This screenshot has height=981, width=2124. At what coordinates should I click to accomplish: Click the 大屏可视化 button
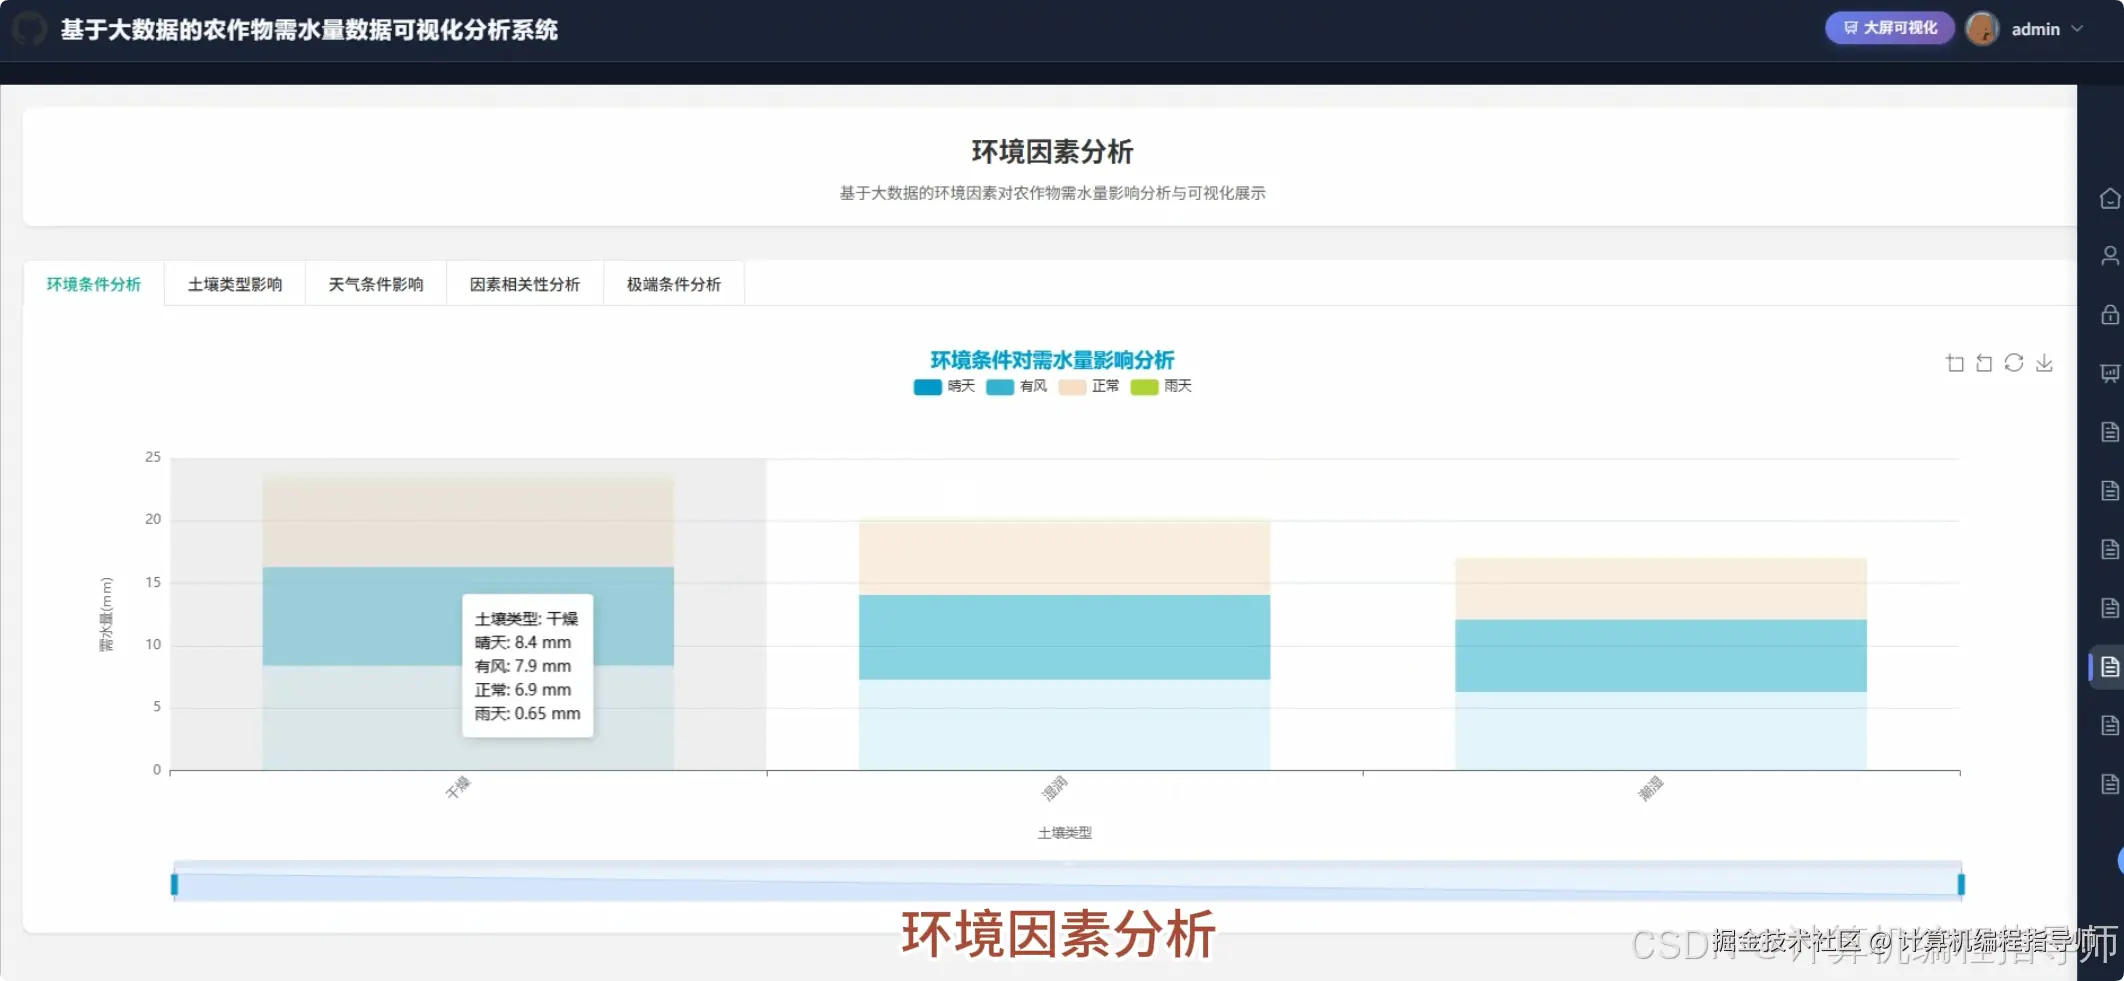[x=1888, y=27]
